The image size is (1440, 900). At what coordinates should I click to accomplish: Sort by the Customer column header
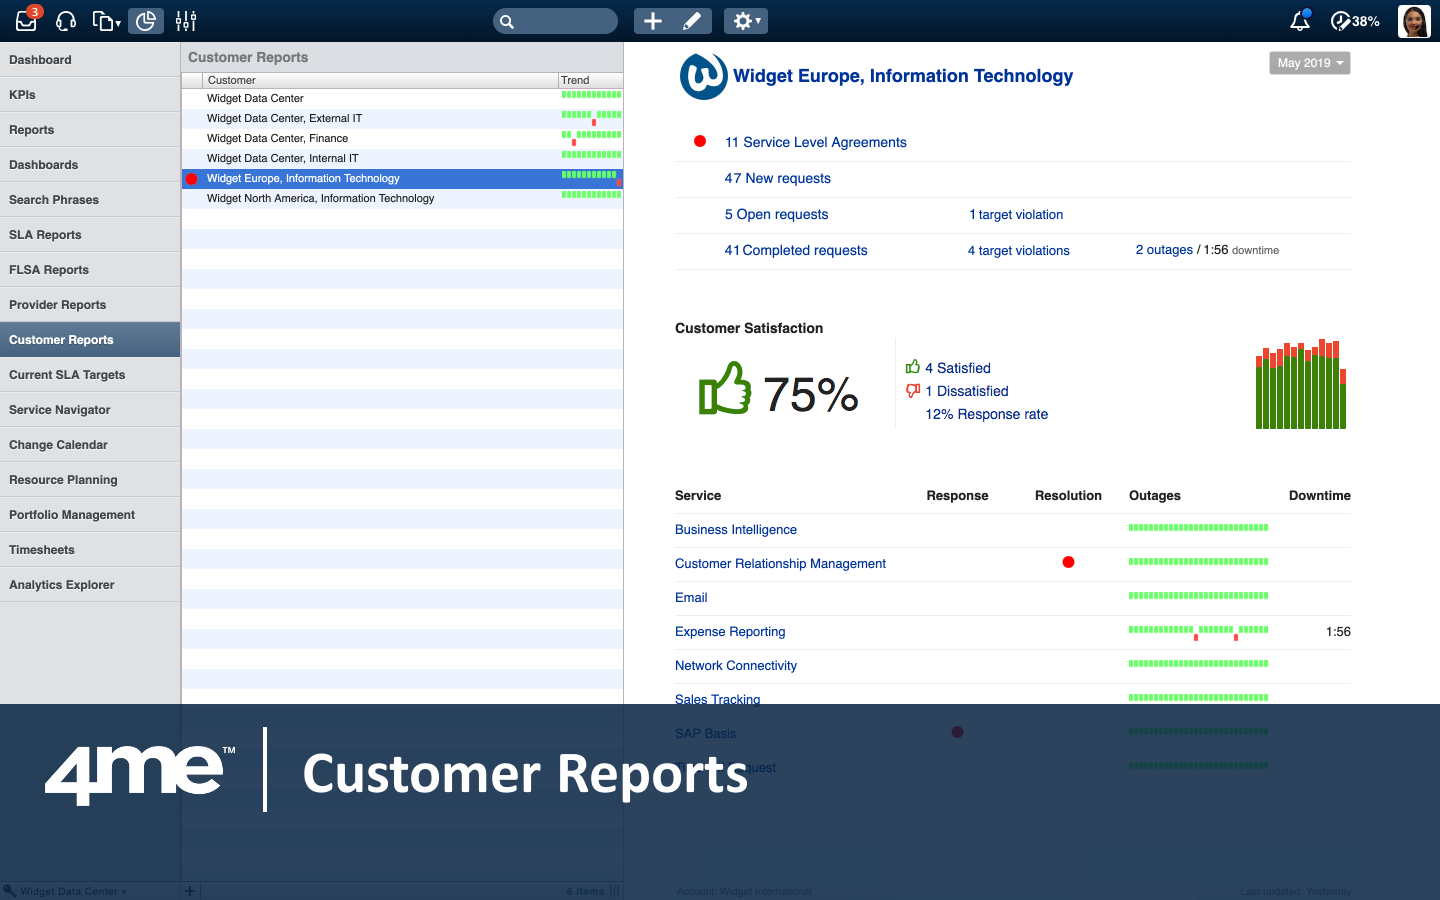pyautogui.click(x=380, y=80)
